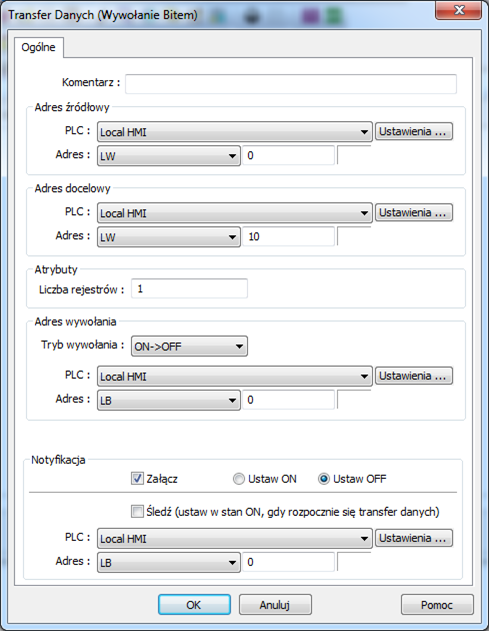Click destination address field showing 10
This screenshot has height=631, width=489.
(288, 237)
